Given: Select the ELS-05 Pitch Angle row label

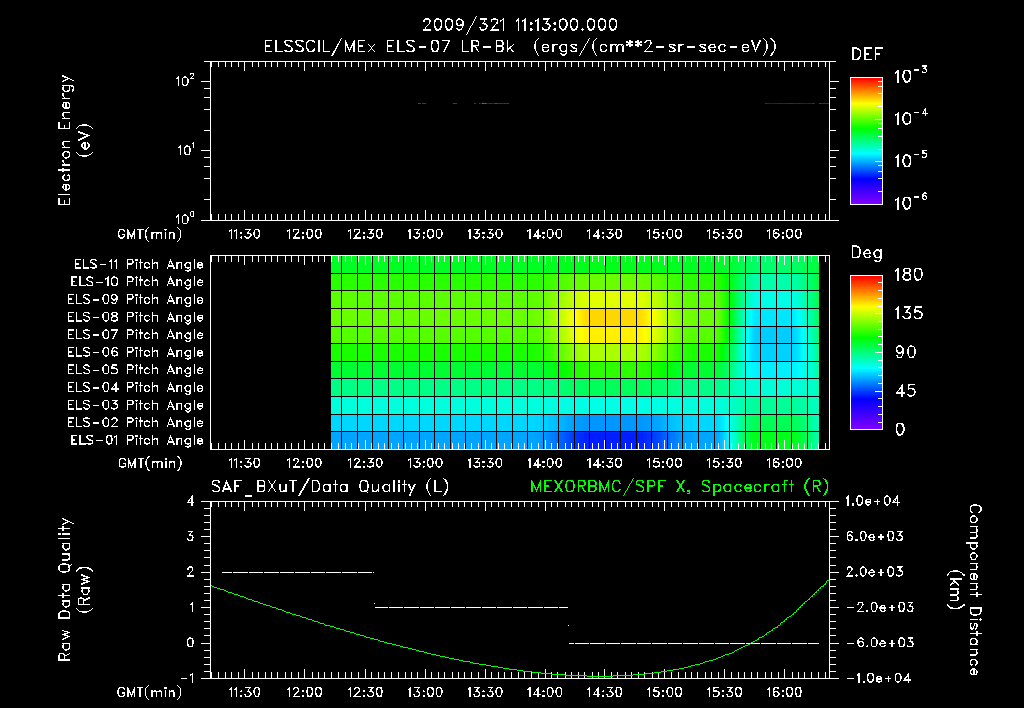Looking at the screenshot, I should [136, 370].
